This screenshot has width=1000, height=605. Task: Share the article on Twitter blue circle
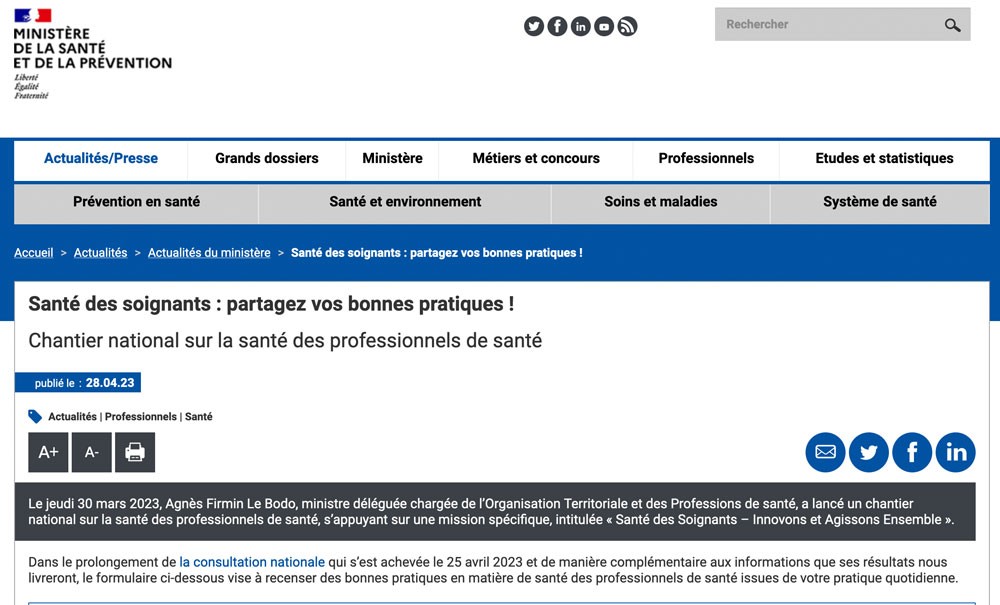click(x=869, y=452)
